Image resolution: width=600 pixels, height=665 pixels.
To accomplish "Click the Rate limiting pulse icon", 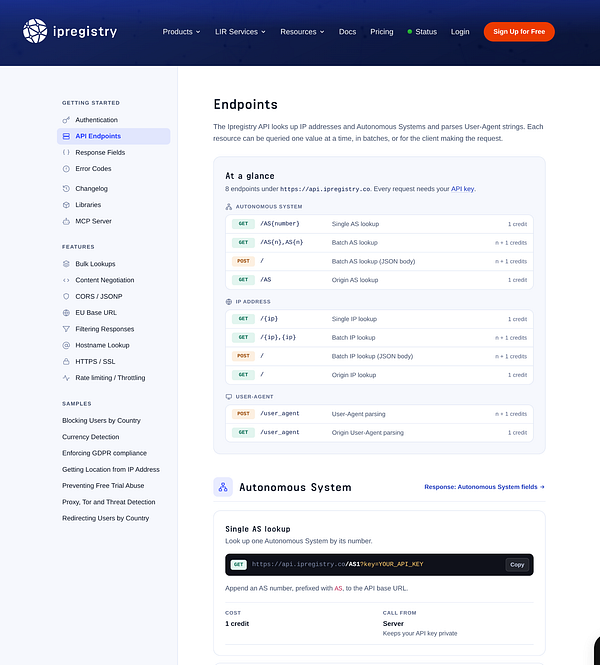I will coord(66,378).
